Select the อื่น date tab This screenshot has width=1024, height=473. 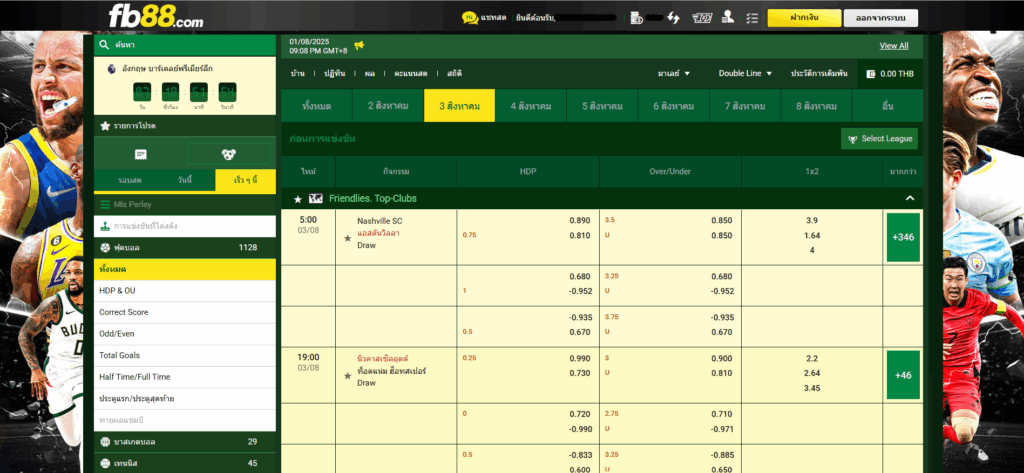coord(888,106)
